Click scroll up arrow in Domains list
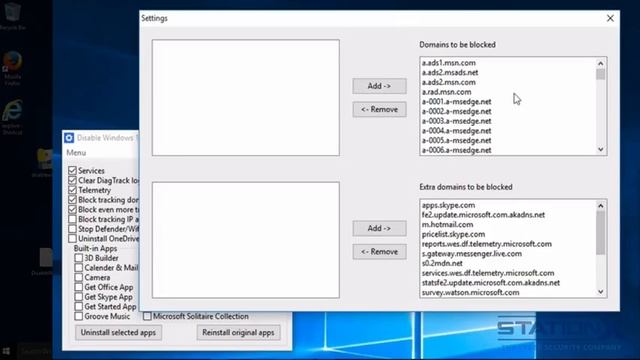Screen dimensions: 640x360 tap(600, 63)
